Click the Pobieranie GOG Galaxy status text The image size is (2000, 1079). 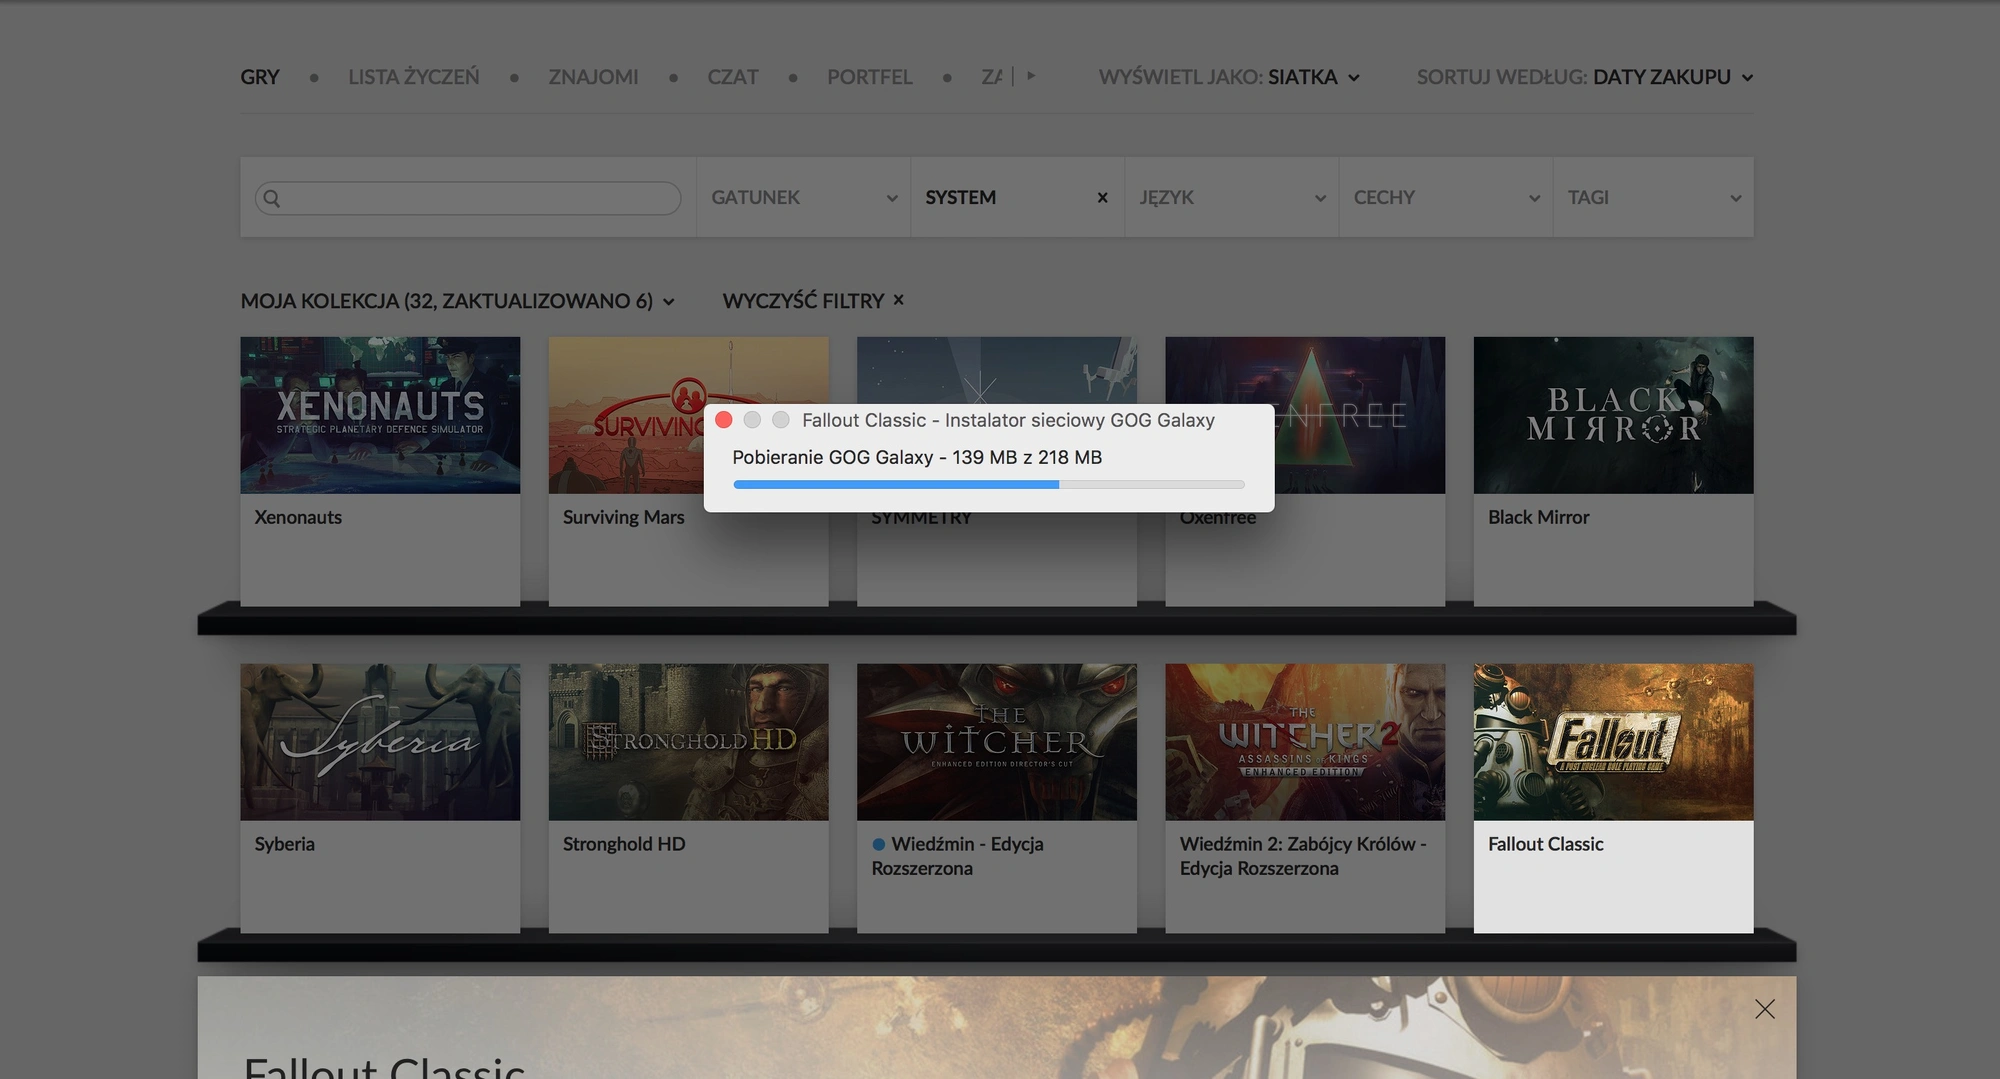coord(917,457)
